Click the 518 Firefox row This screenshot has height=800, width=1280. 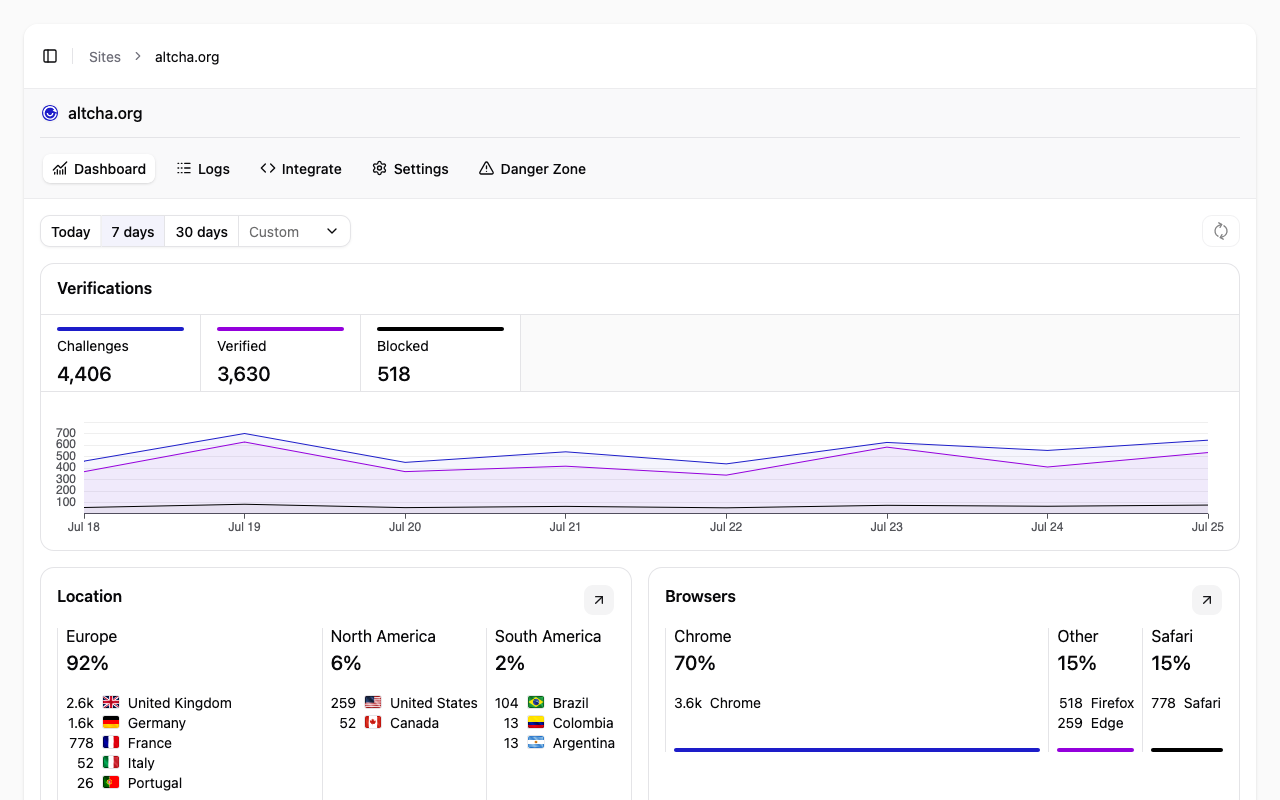point(1096,703)
